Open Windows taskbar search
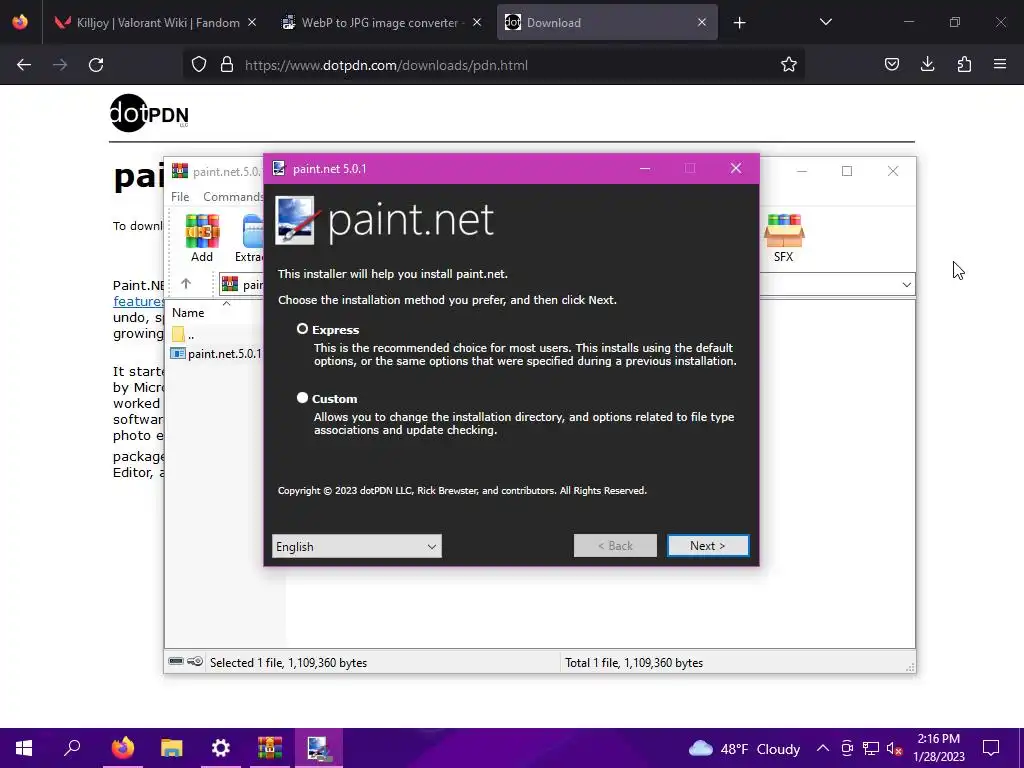 (72, 748)
